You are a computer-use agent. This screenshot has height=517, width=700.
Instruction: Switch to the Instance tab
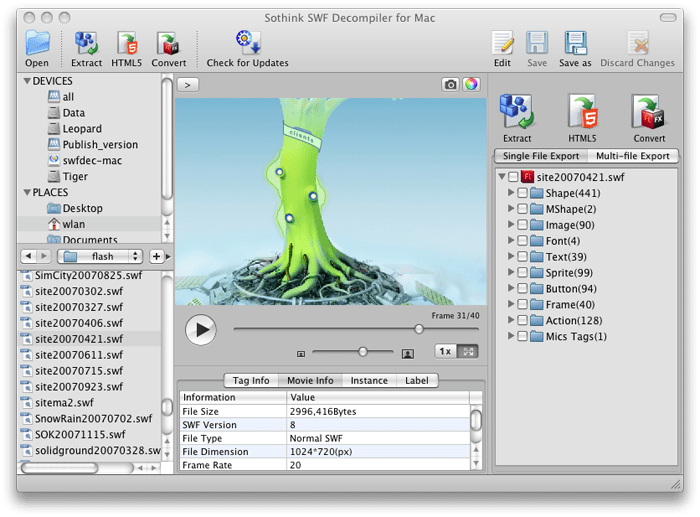tap(369, 380)
